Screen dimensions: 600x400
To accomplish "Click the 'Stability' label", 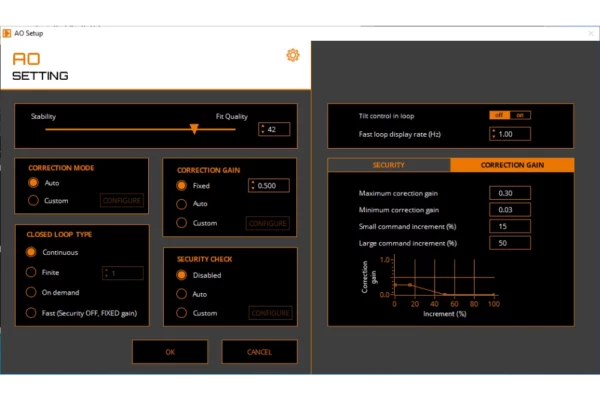I will click(43, 116).
